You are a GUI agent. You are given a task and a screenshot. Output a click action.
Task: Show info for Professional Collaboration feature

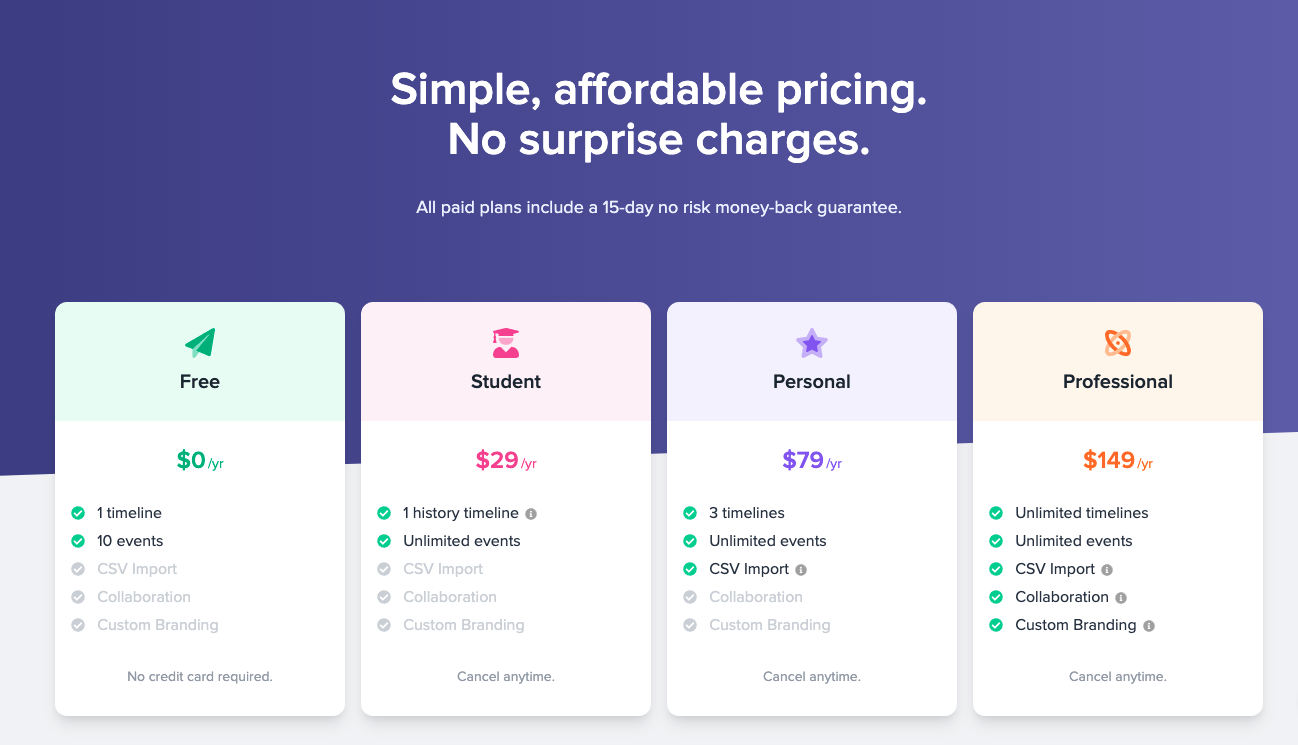pos(1121,598)
